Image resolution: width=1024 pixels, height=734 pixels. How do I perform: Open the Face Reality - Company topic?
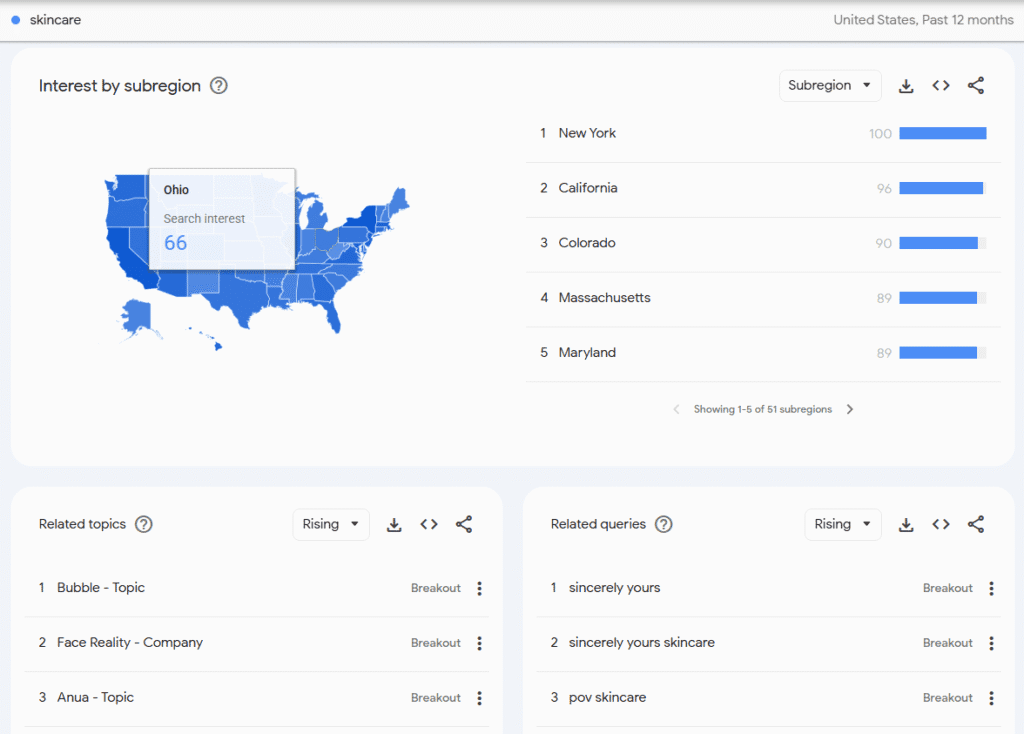(130, 643)
